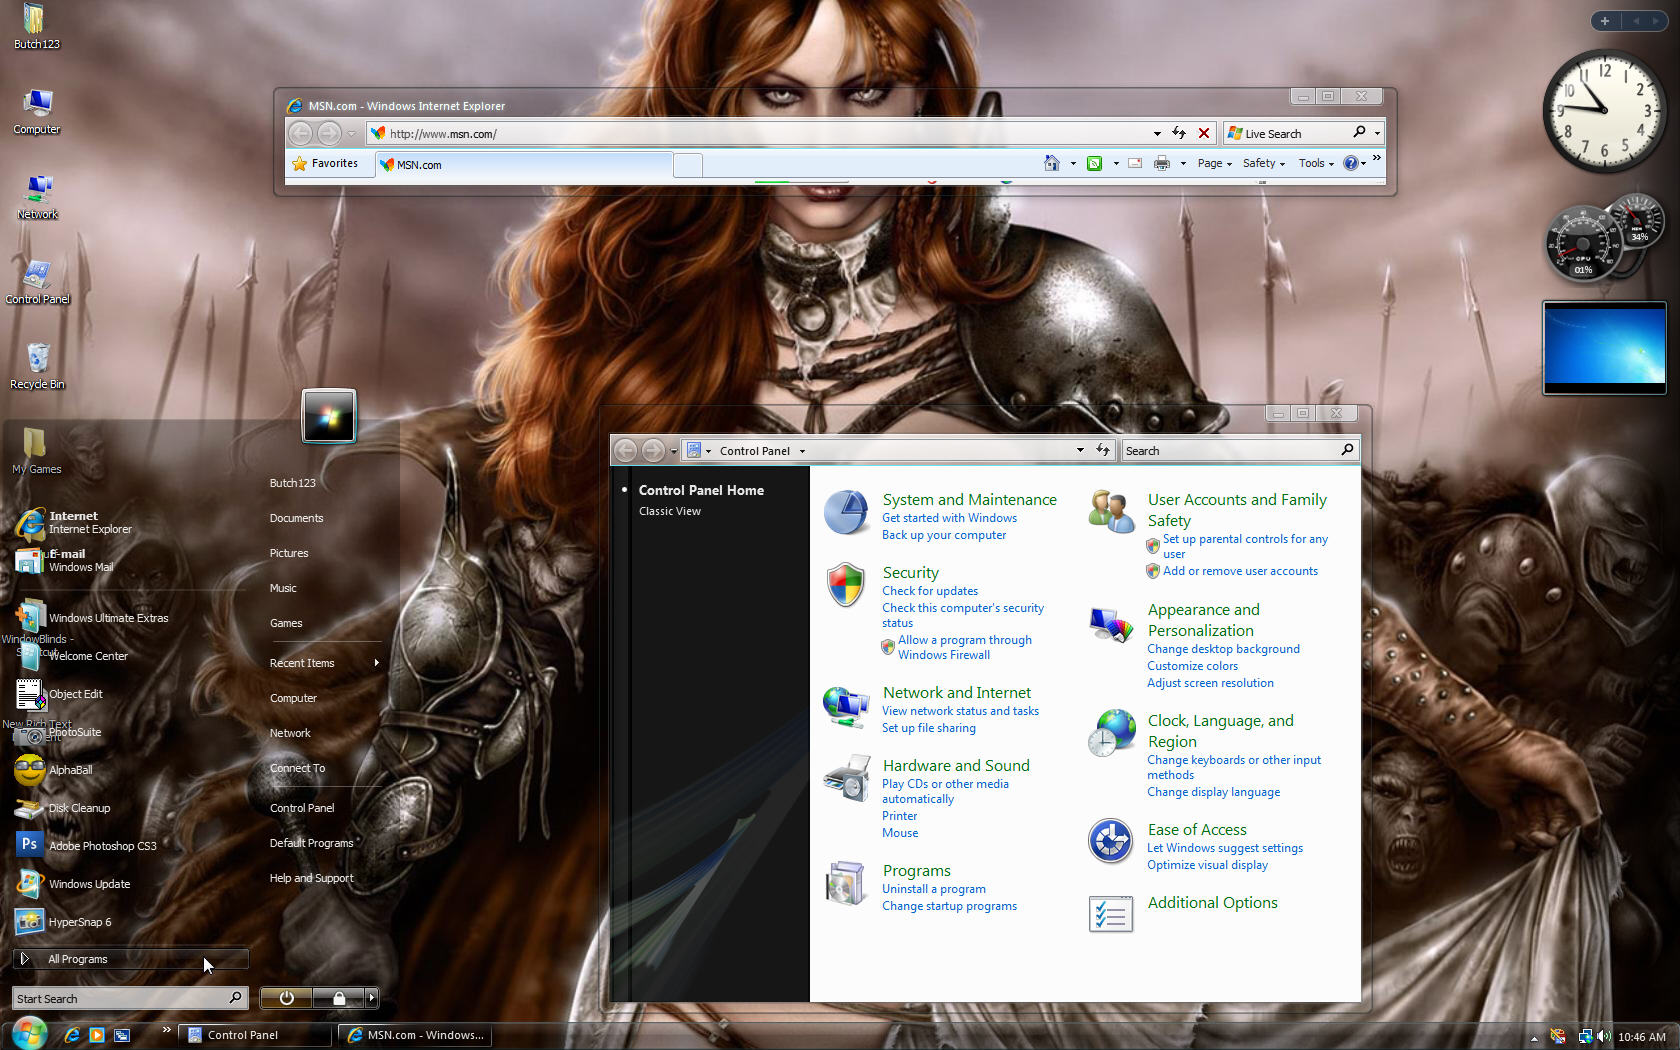
Task: Click the Change desktop background link
Action: pos(1223,649)
